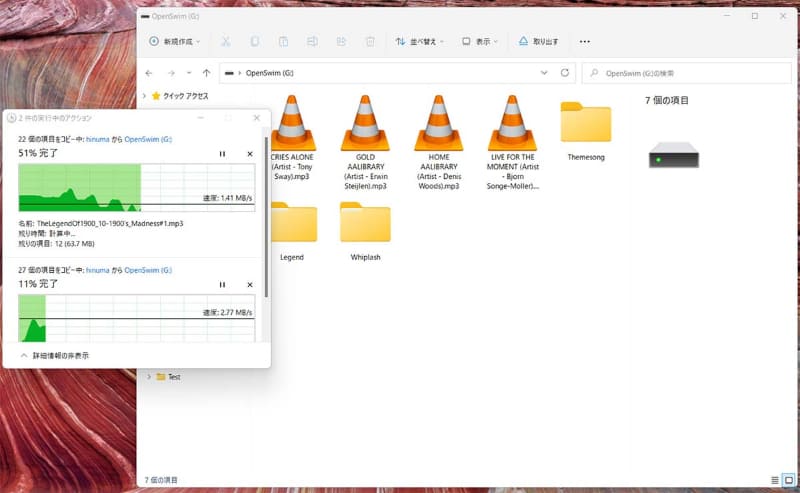The height and width of the screenshot is (493, 800).
Task: Select the Test folder in navigation pane
Action: pyautogui.click(x=169, y=377)
